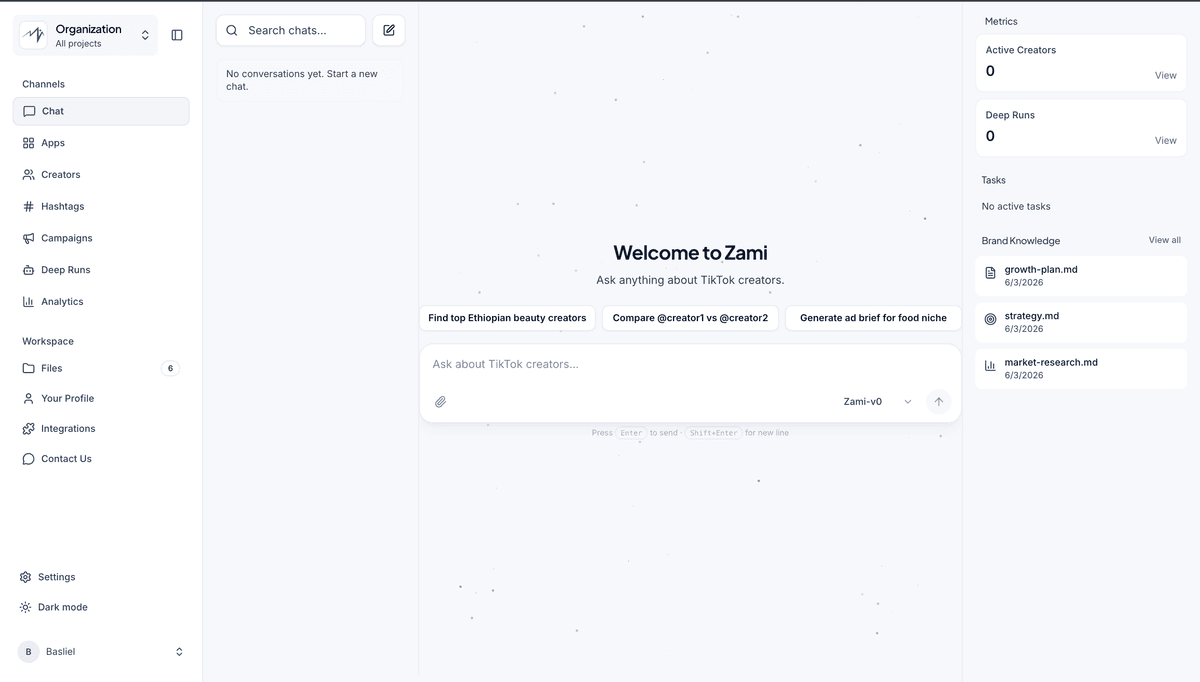1200x682 pixels.
Task: Click the chart icon beside market-research.md
Action: tap(990, 366)
